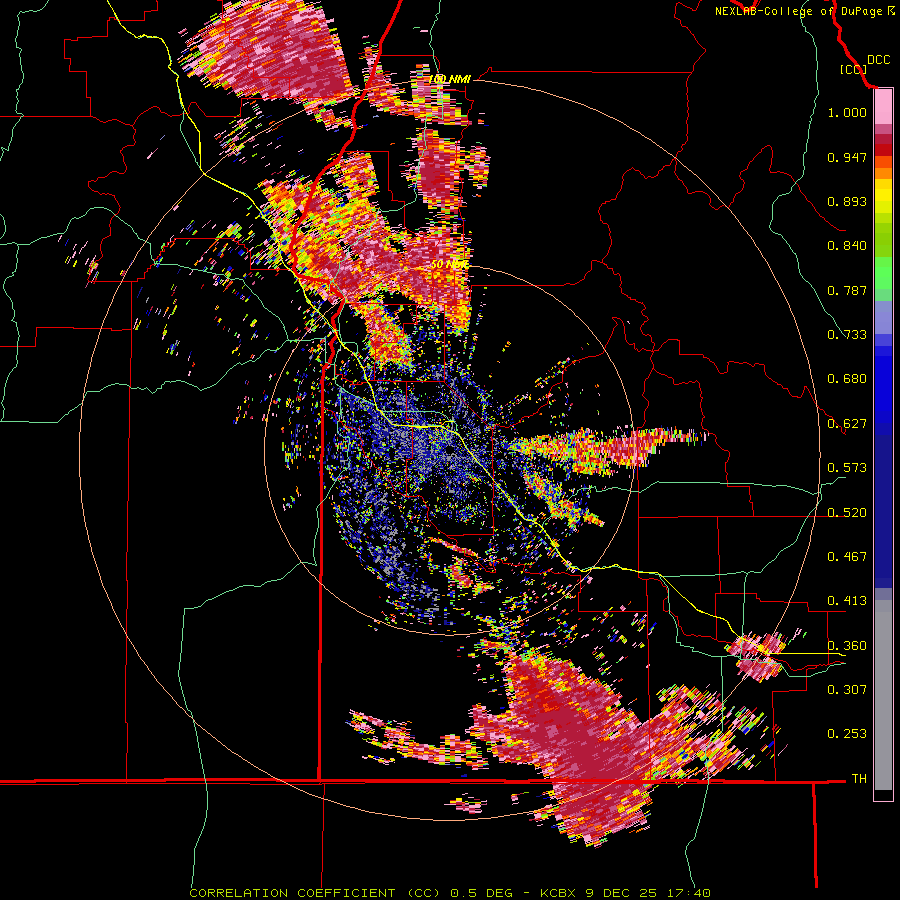Select the 0.253 legend value

[x=847, y=734]
